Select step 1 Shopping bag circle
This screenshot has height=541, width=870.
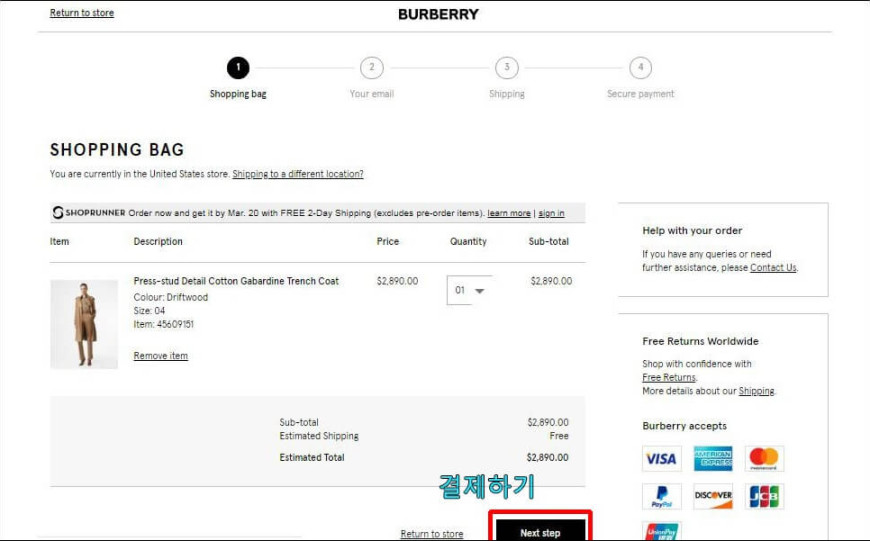(x=238, y=68)
